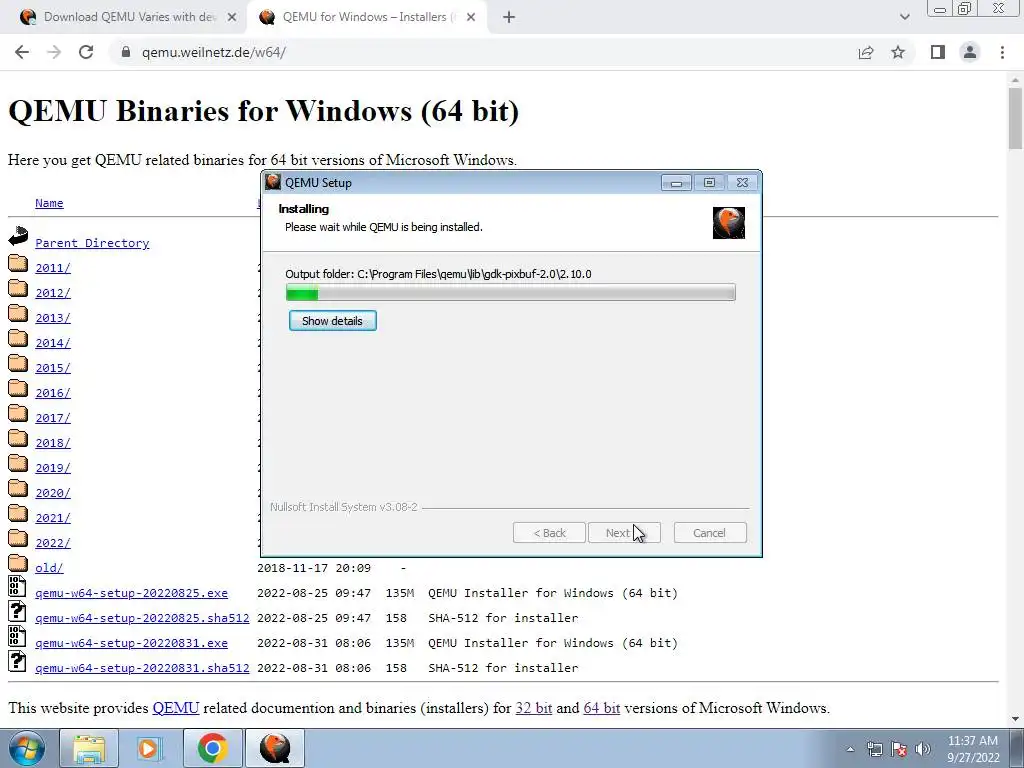
Task: Select QEMU for Windows – Installers tab
Action: (x=369, y=17)
